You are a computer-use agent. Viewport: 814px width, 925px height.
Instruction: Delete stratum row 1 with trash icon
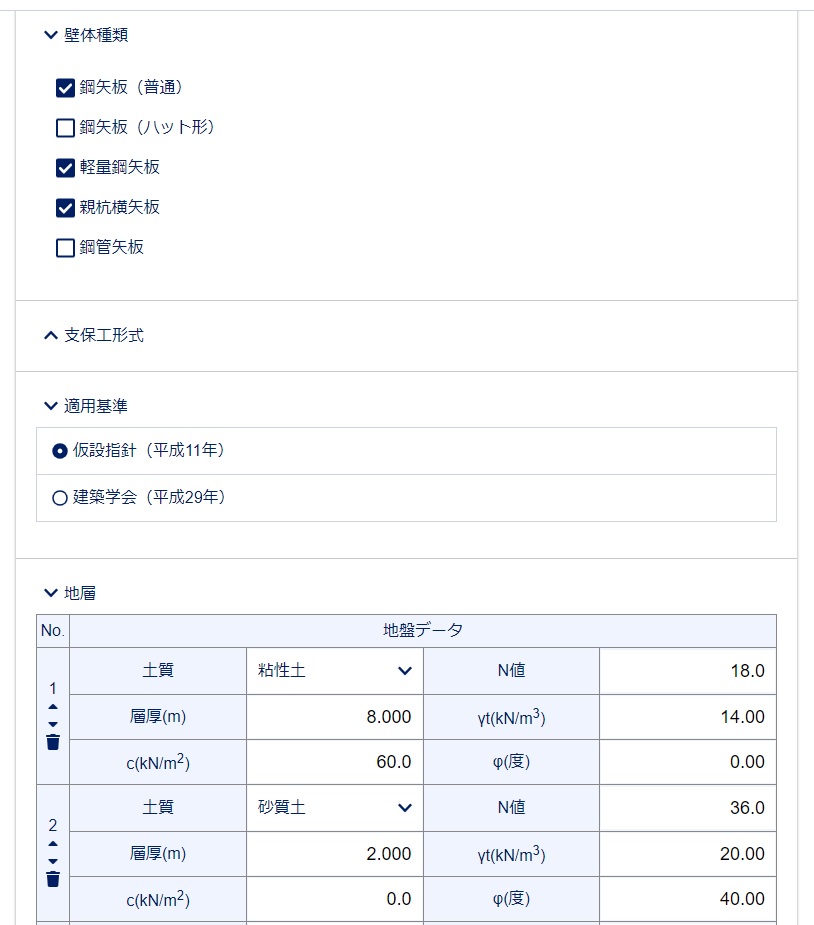click(53, 742)
